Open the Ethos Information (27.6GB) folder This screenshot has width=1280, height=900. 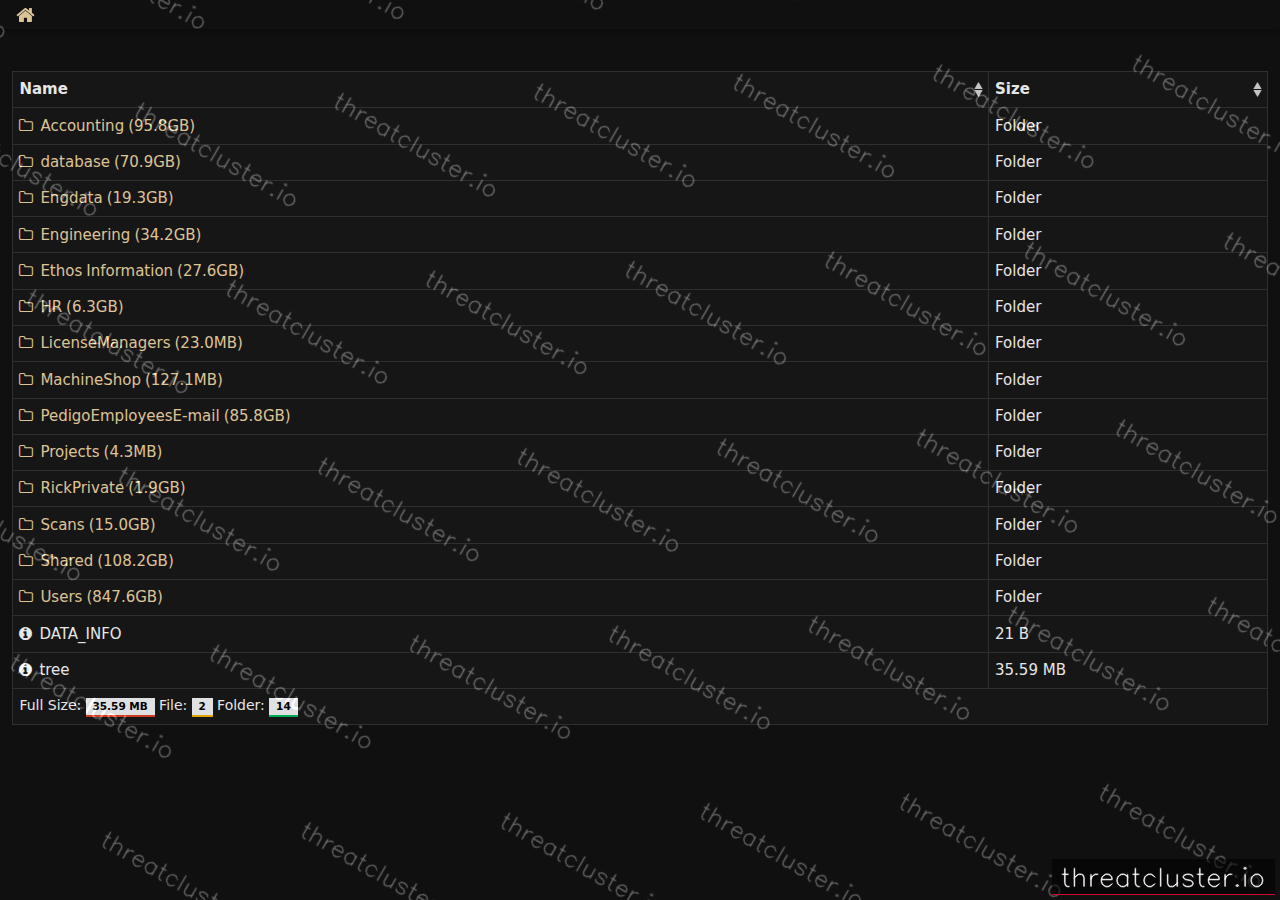point(142,270)
